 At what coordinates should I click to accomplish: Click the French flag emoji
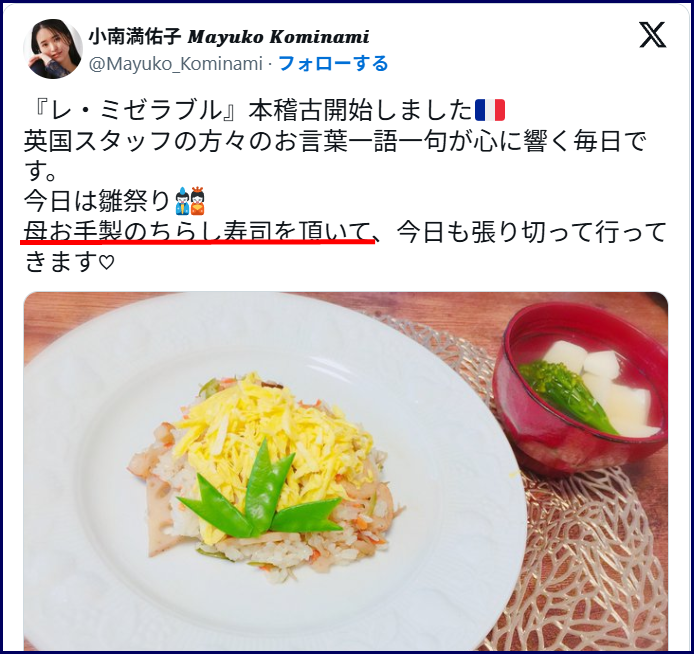tap(490, 111)
